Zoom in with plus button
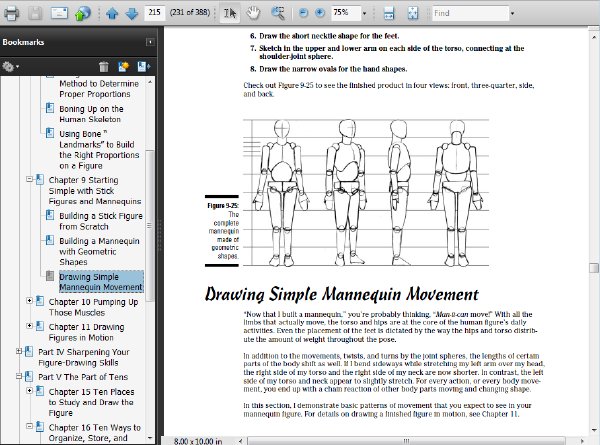 click(x=320, y=13)
